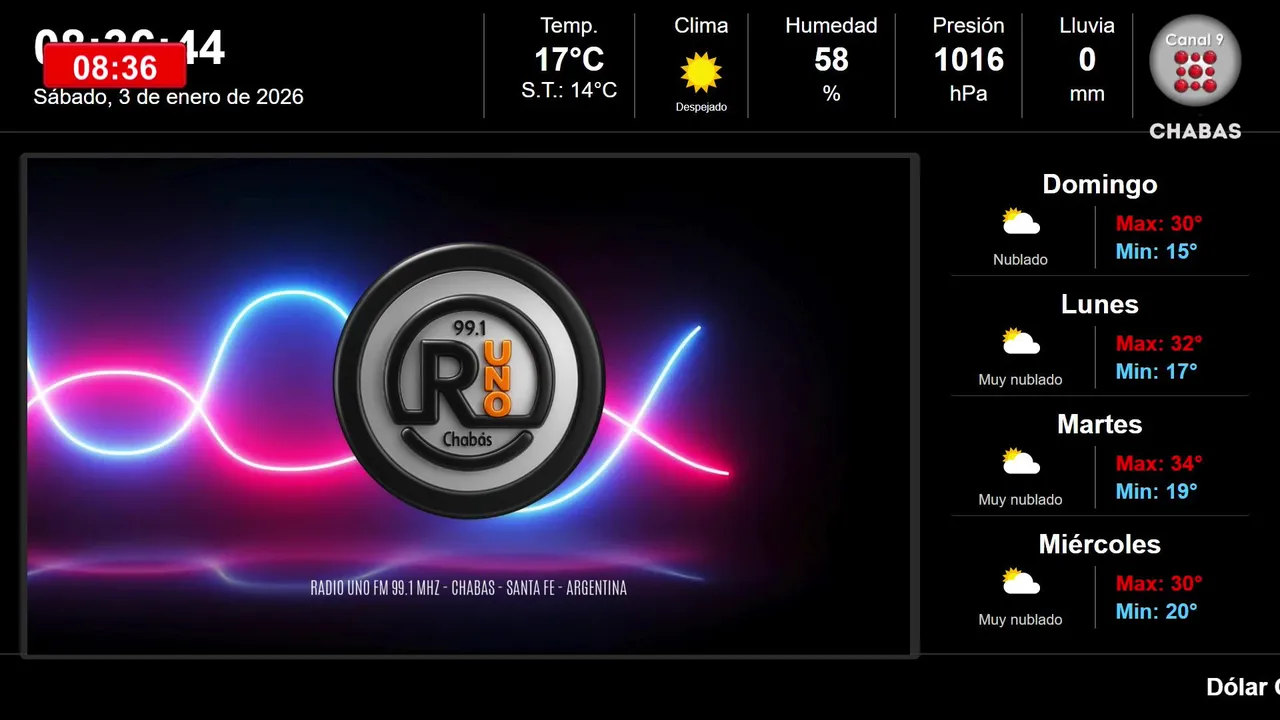Click the Domingo forecast heading
The image size is (1280, 720).
pyautogui.click(x=1100, y=184)
